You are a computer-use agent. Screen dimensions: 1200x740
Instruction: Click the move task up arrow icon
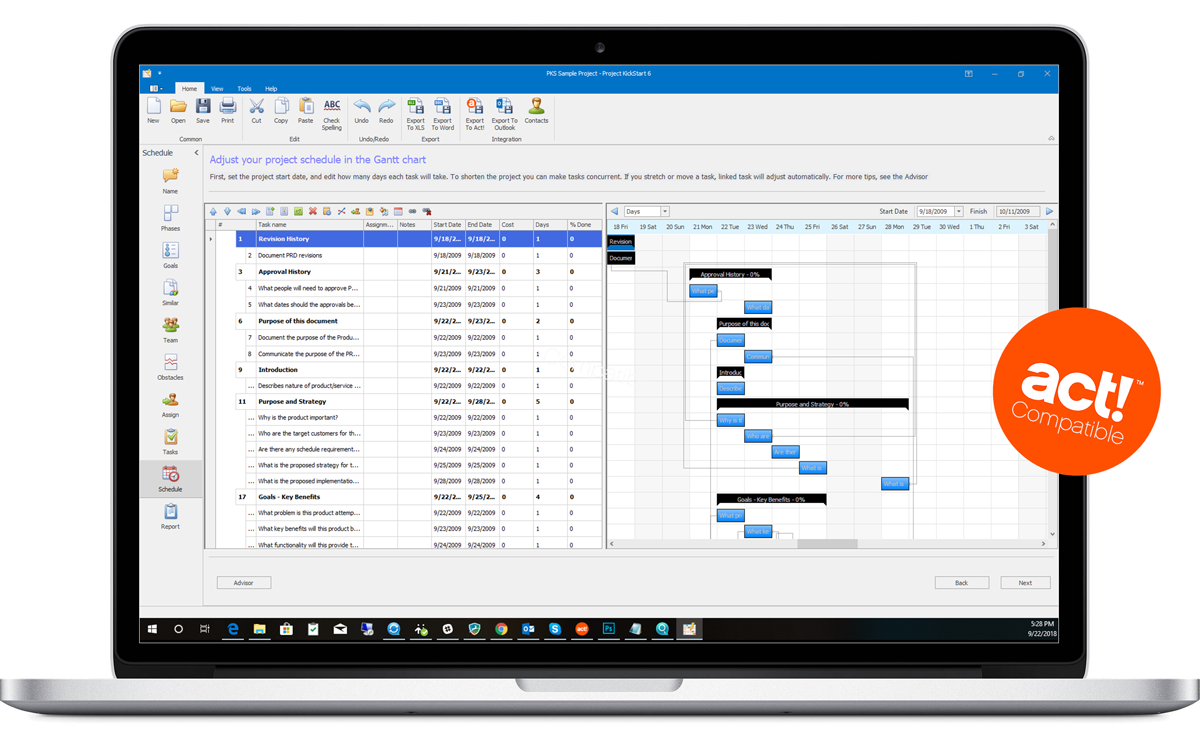[x=213, y=212]
